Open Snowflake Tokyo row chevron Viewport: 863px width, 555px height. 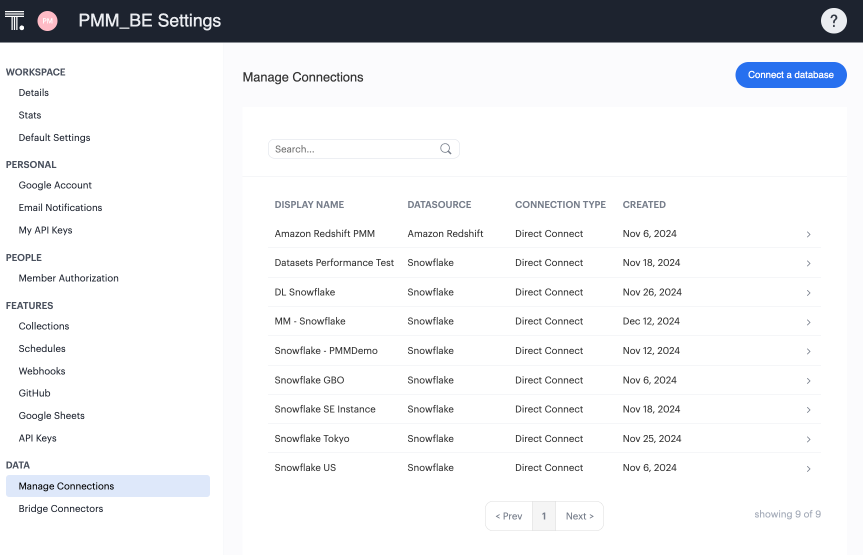click(x=808, y=439)
